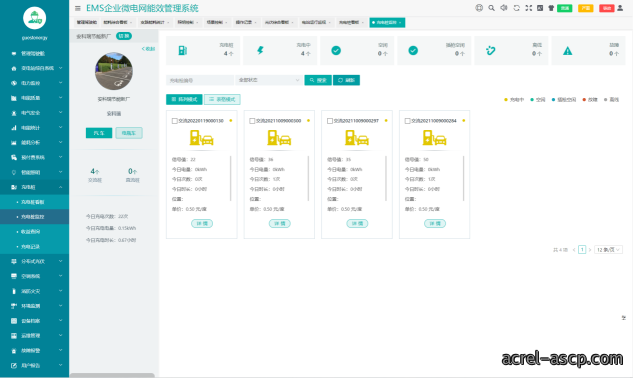Image resolution: width=633 pixels, height=378 pixels.
Task: Click the company logo above guestenergy
Action: tap(34, 18)
